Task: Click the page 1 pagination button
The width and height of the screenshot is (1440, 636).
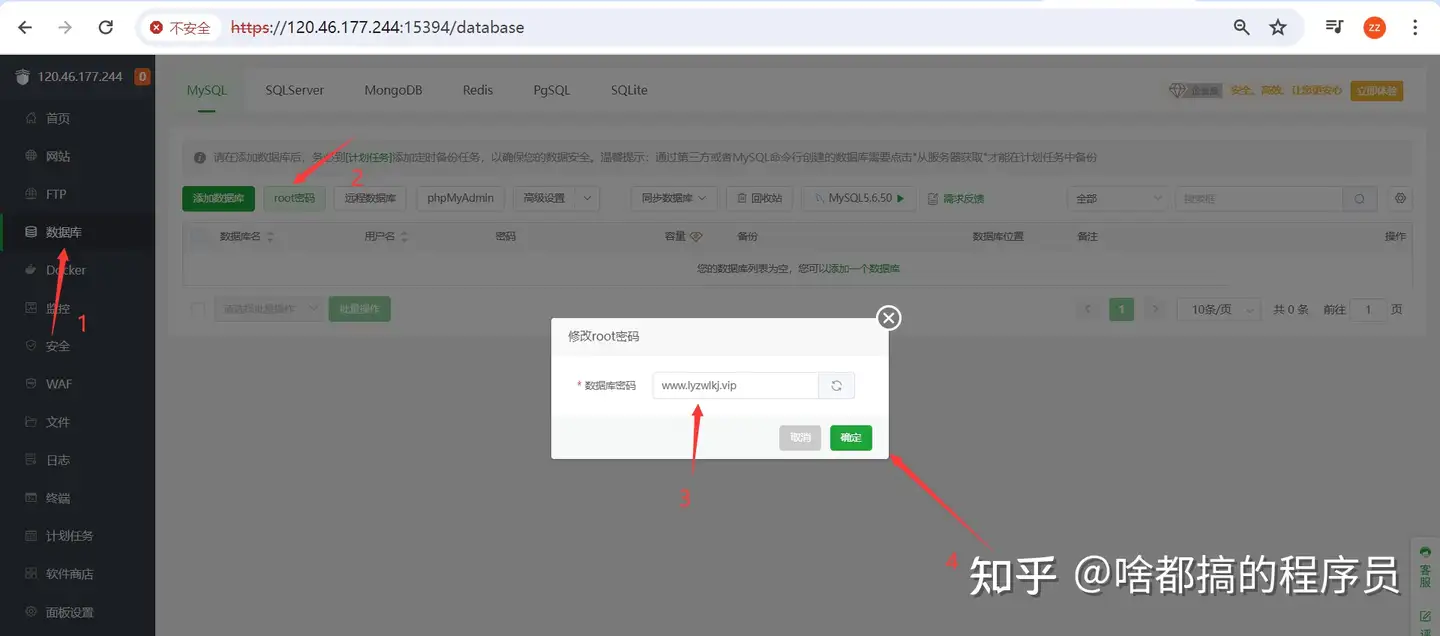Action: (1121, 310)
